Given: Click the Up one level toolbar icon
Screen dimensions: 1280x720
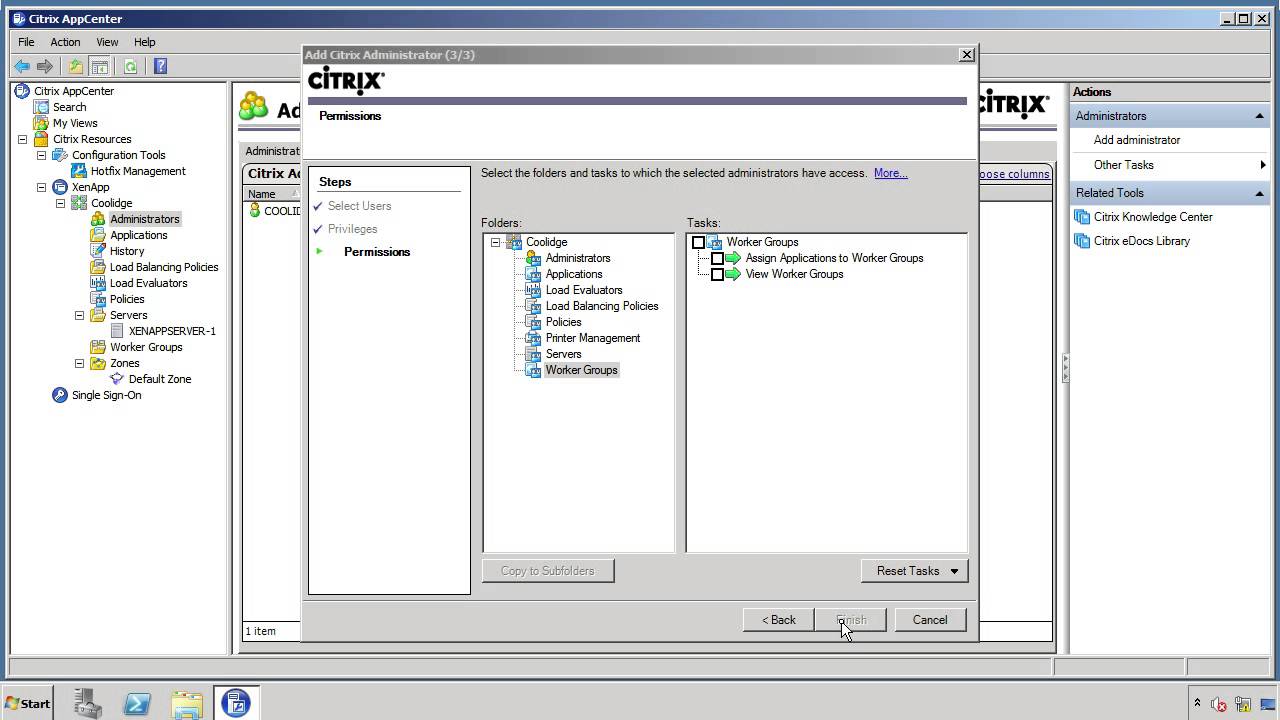Looking at the screenshot, I should tap(76, 66).
